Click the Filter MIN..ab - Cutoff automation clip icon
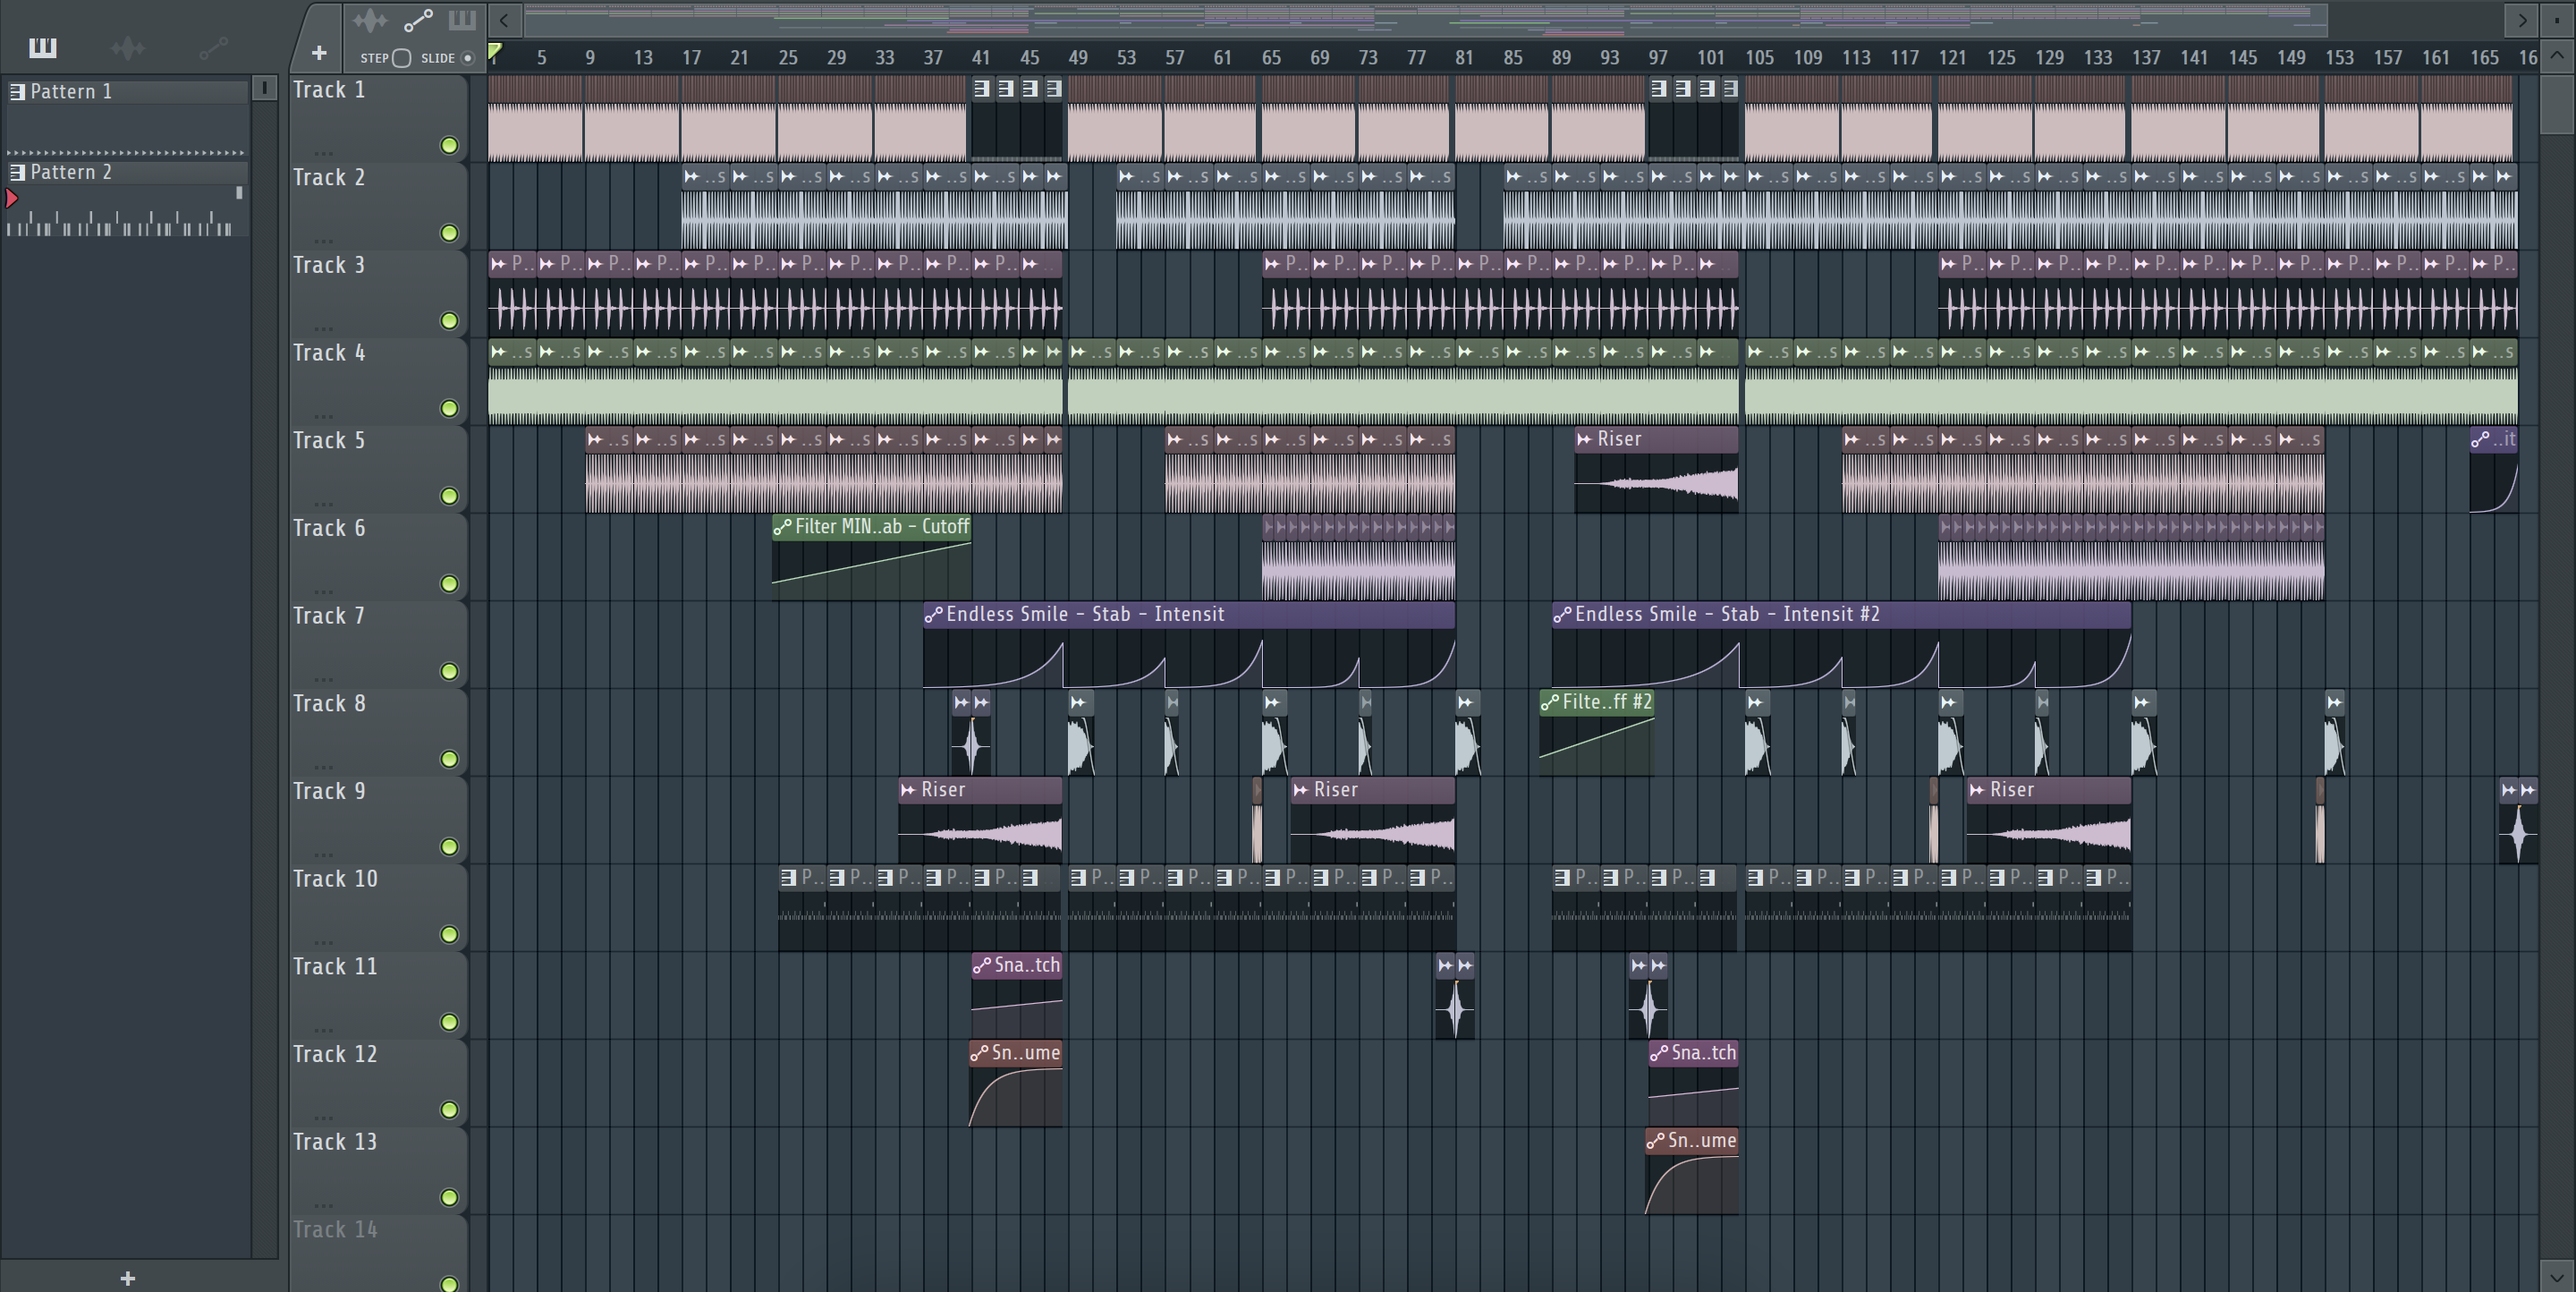 point(782,527)
